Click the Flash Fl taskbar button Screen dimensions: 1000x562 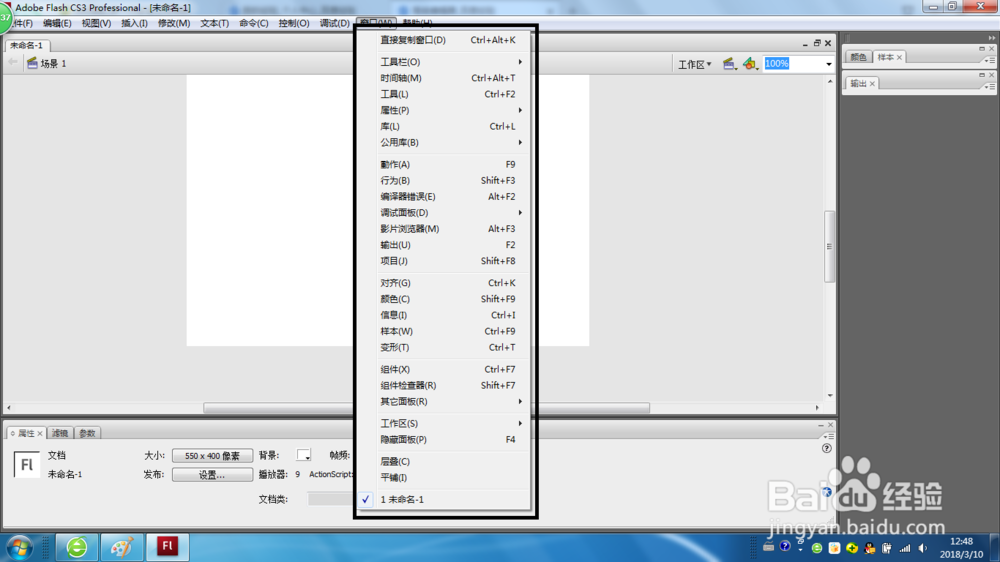[167, 547]
